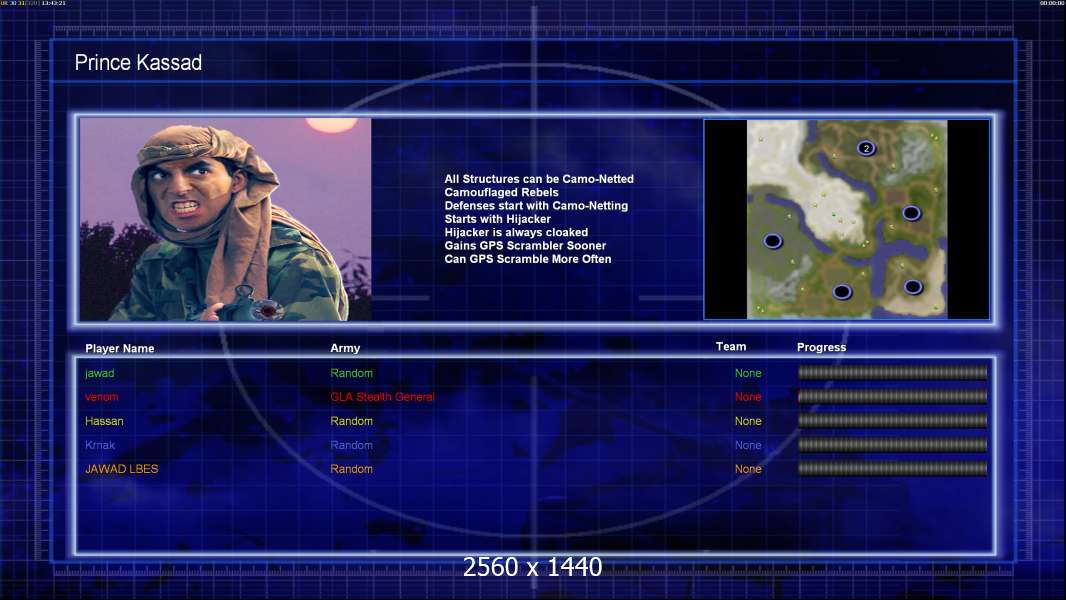
Task: Click JAWAD LBES's team value None
Action: (748, 469)
